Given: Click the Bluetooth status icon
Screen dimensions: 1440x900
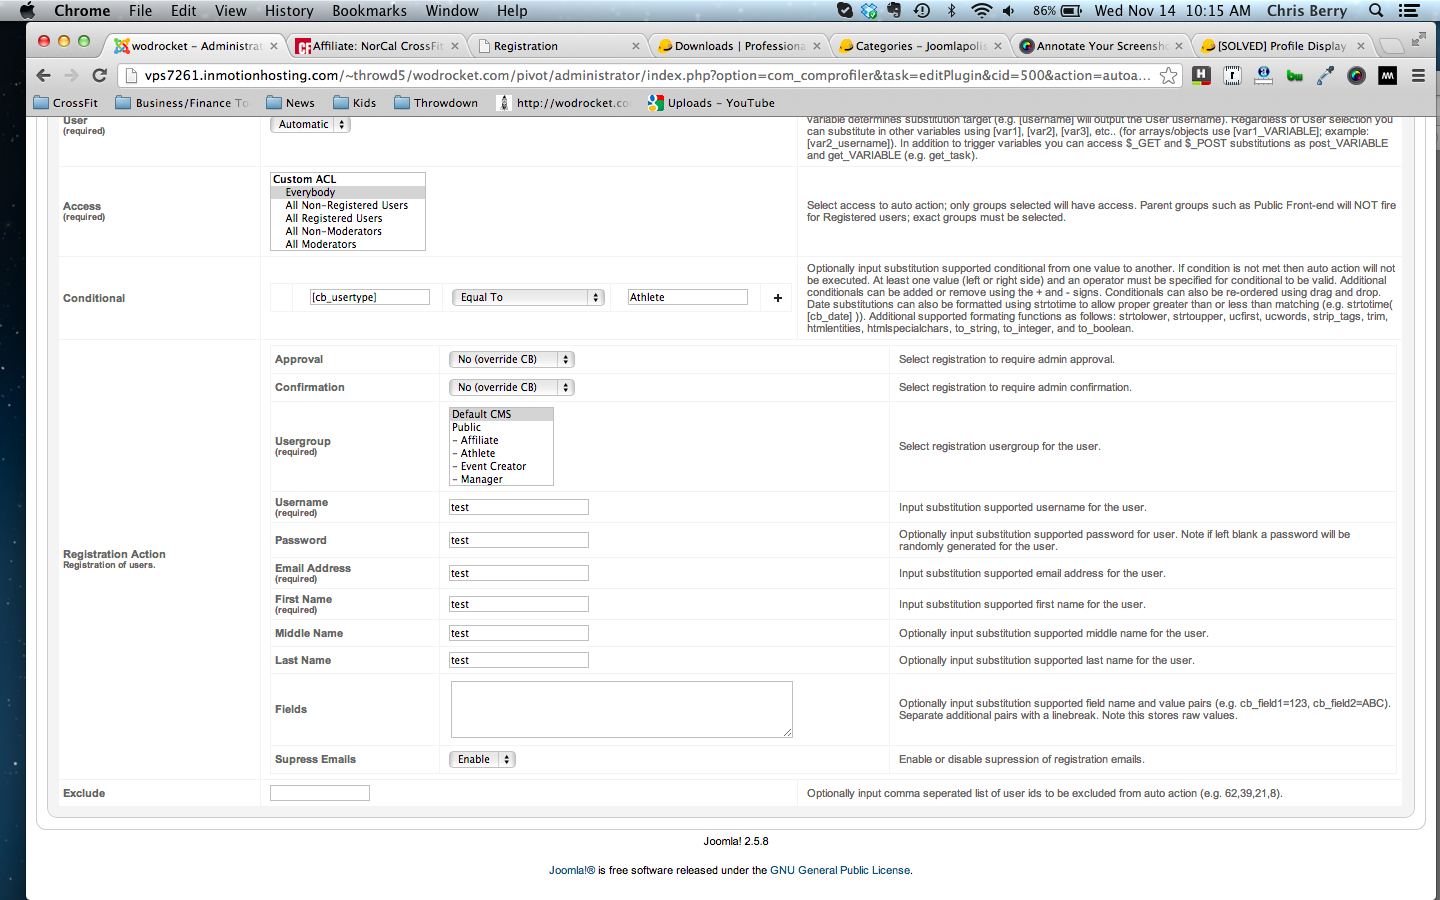Looking at the screenshot, I should 951,10.
